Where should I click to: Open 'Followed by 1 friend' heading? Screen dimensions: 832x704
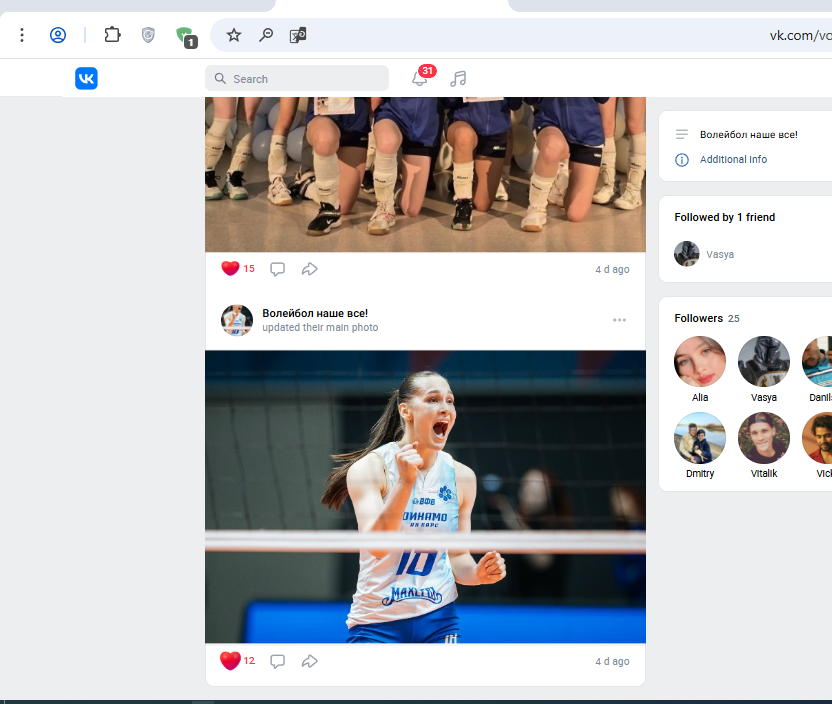coord(724,217)
